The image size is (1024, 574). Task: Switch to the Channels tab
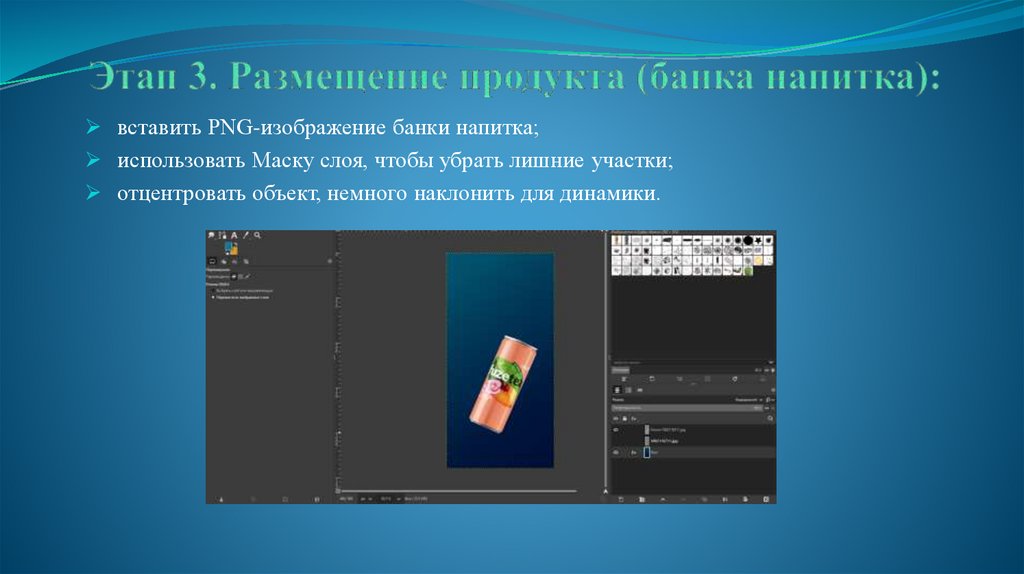pos(628,390)
